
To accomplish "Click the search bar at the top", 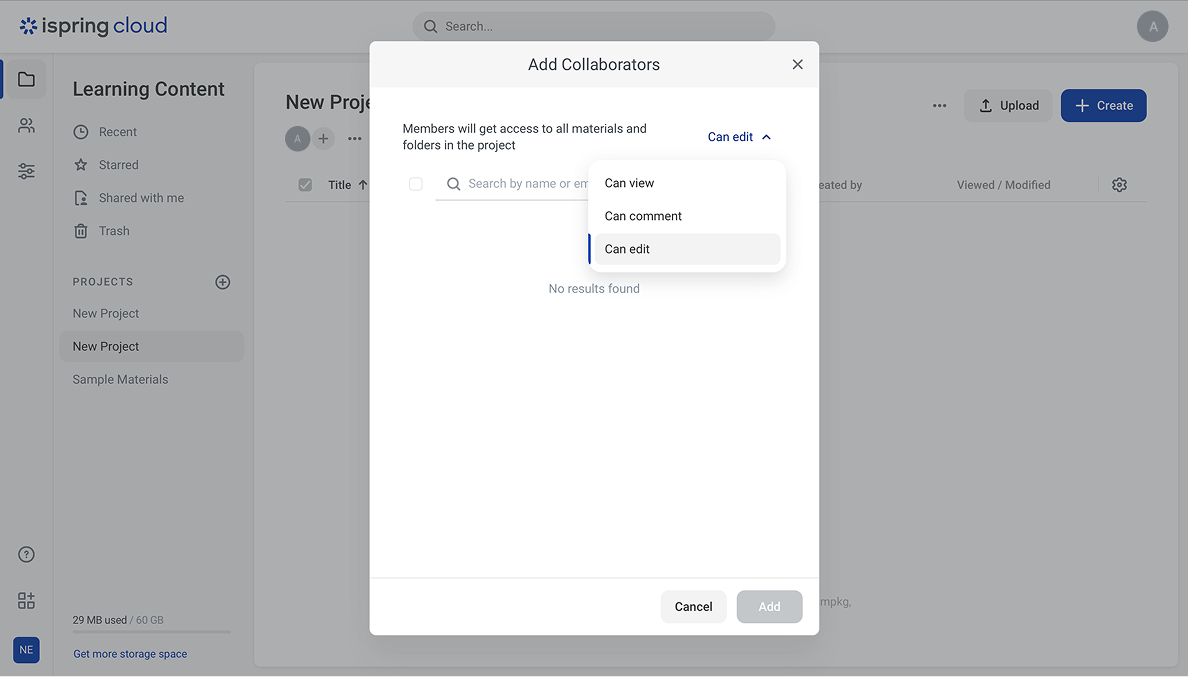I will tap(593, 25).
